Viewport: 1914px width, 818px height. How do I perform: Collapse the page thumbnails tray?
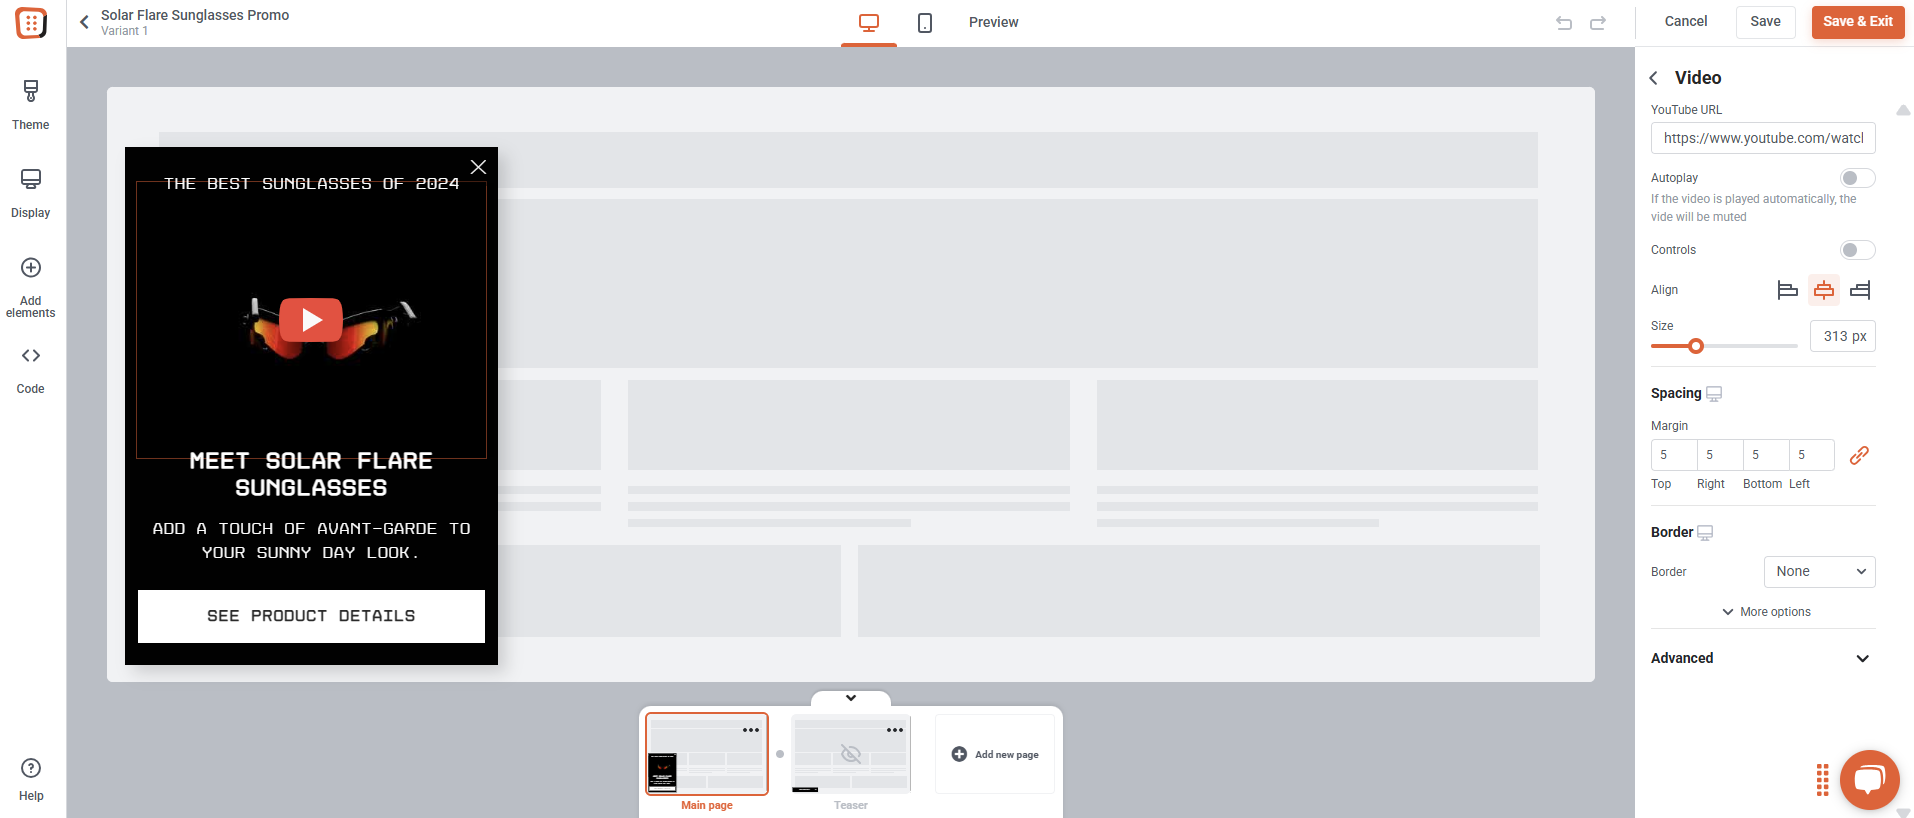tap(851, 698)
